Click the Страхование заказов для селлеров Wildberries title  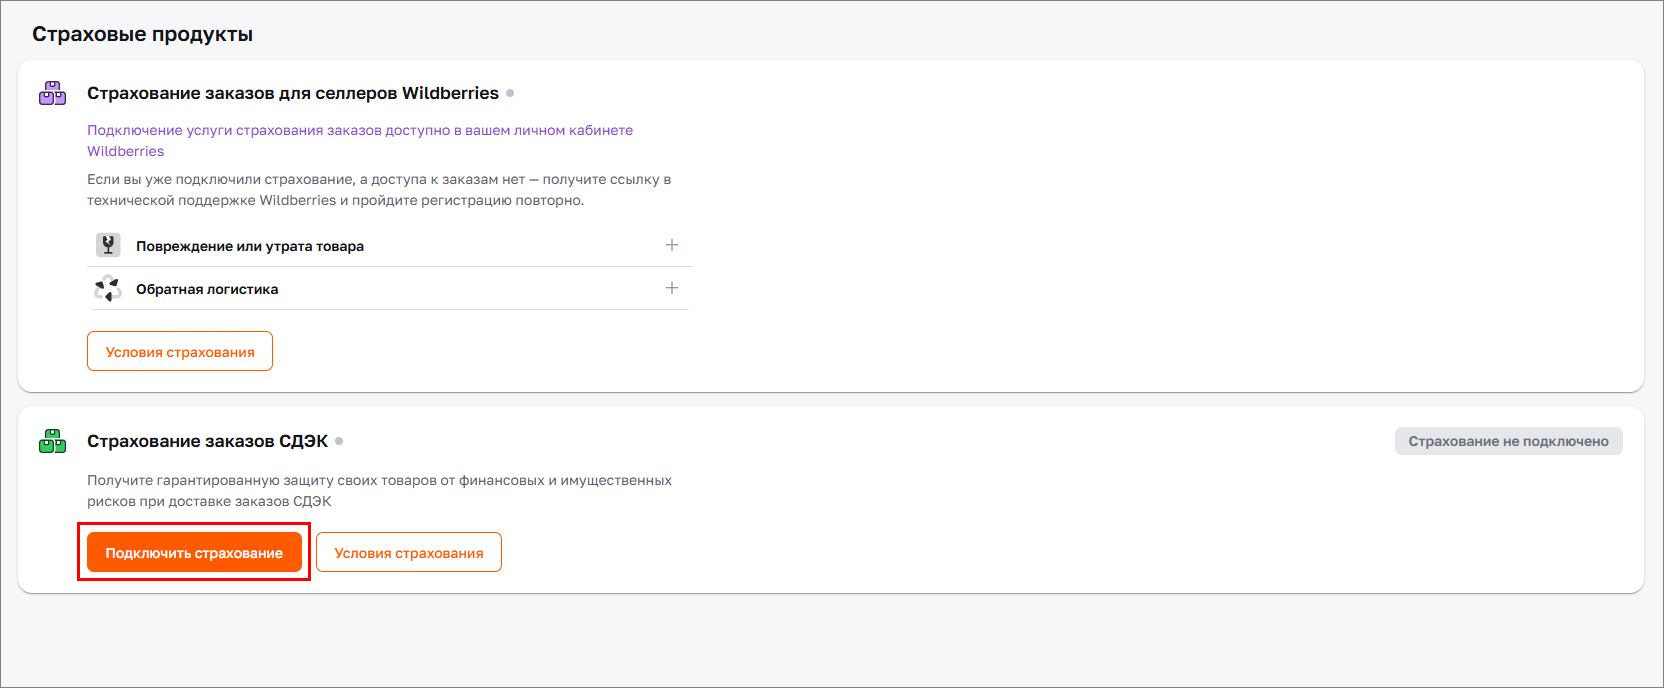click(292, 93)
